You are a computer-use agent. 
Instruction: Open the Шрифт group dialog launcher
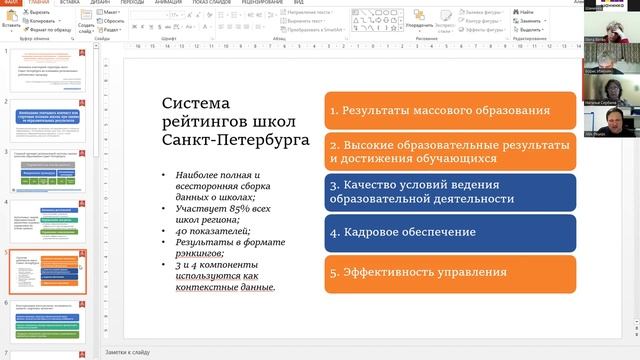[212, 39]
